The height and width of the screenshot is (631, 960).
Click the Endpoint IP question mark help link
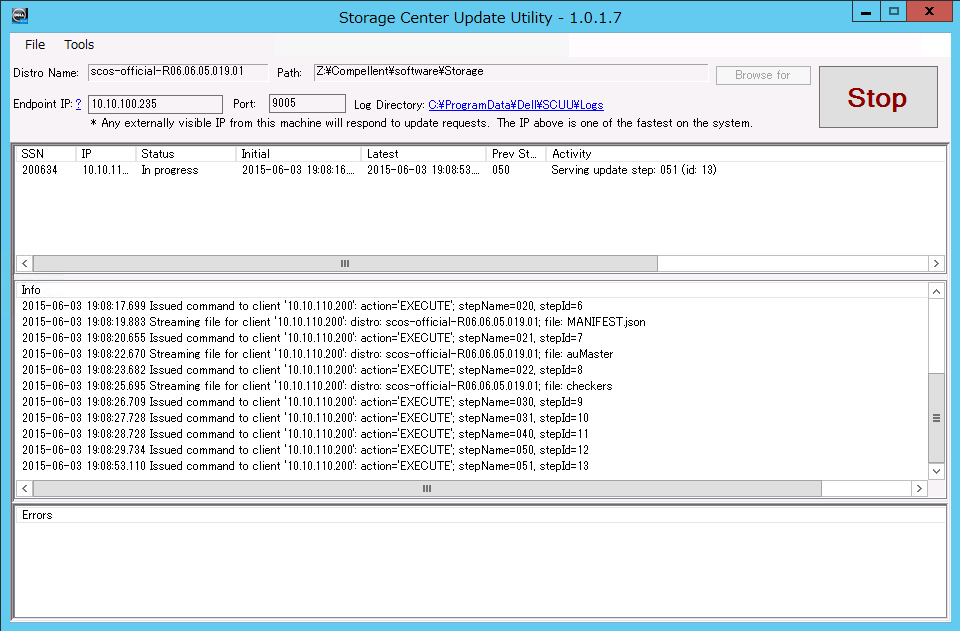point(78,104)
